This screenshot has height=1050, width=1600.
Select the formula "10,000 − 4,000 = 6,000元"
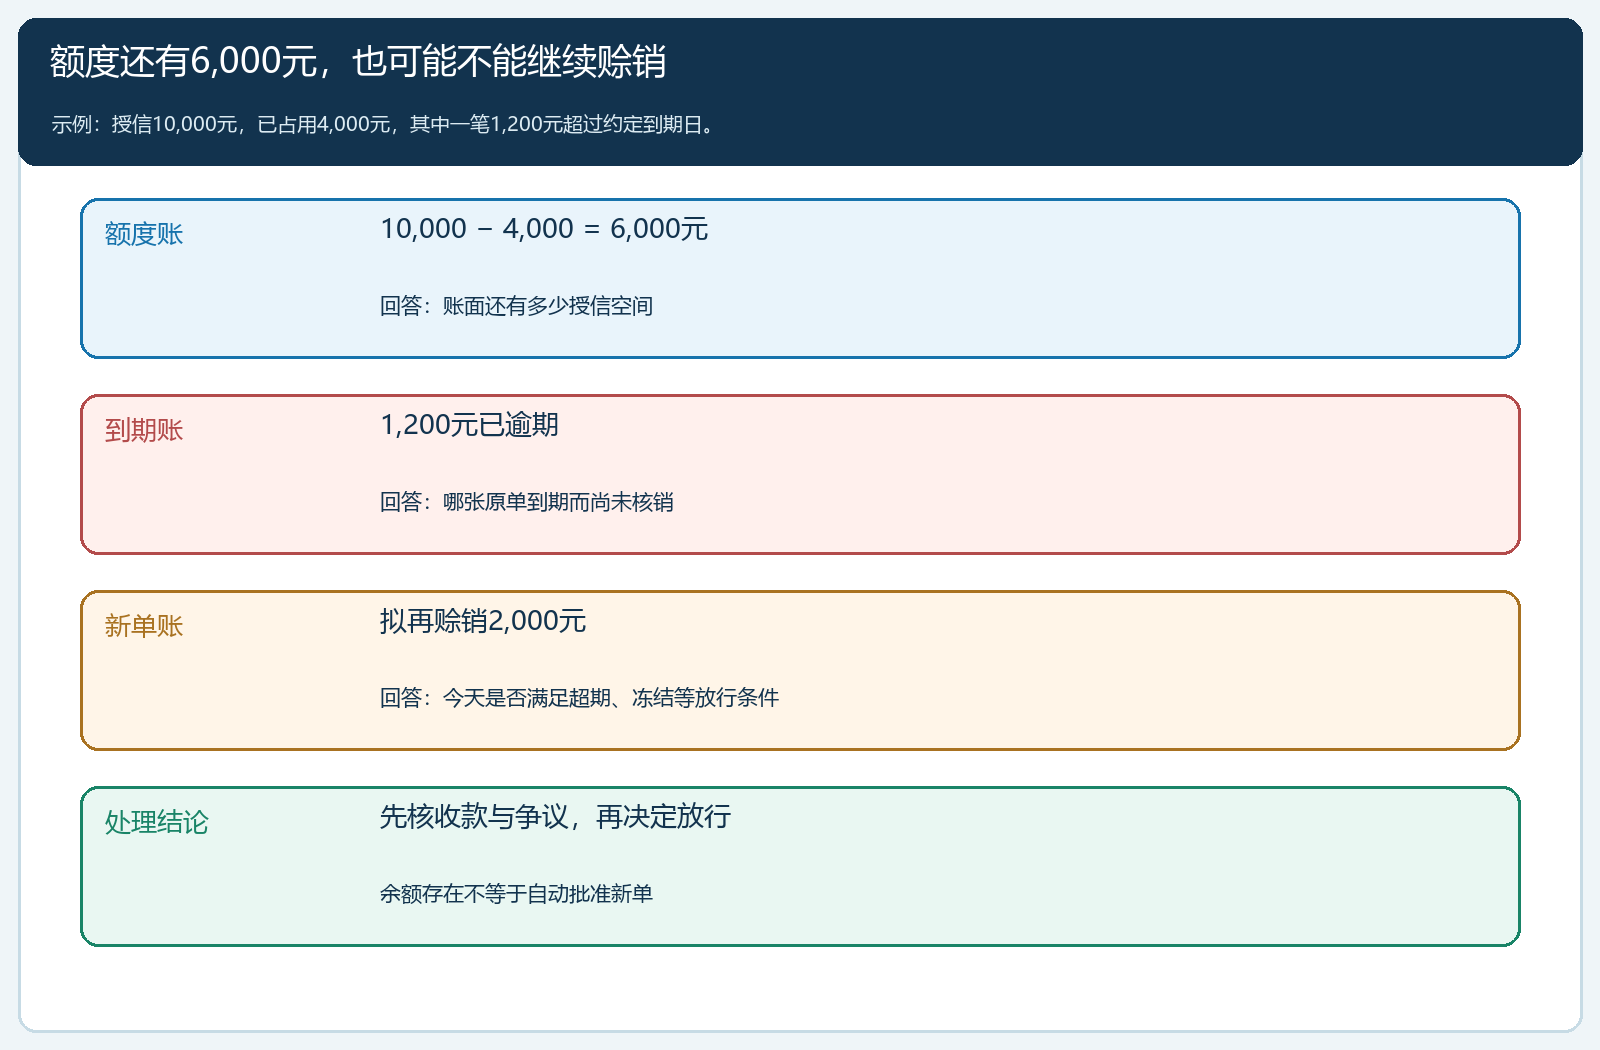coord(544,229)
